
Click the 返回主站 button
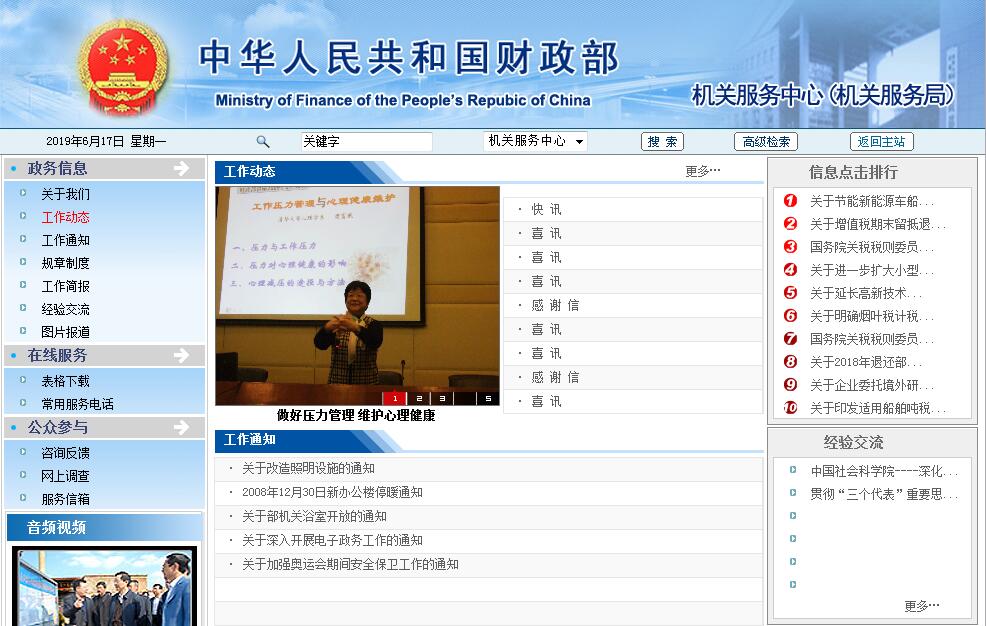point(881,142)
